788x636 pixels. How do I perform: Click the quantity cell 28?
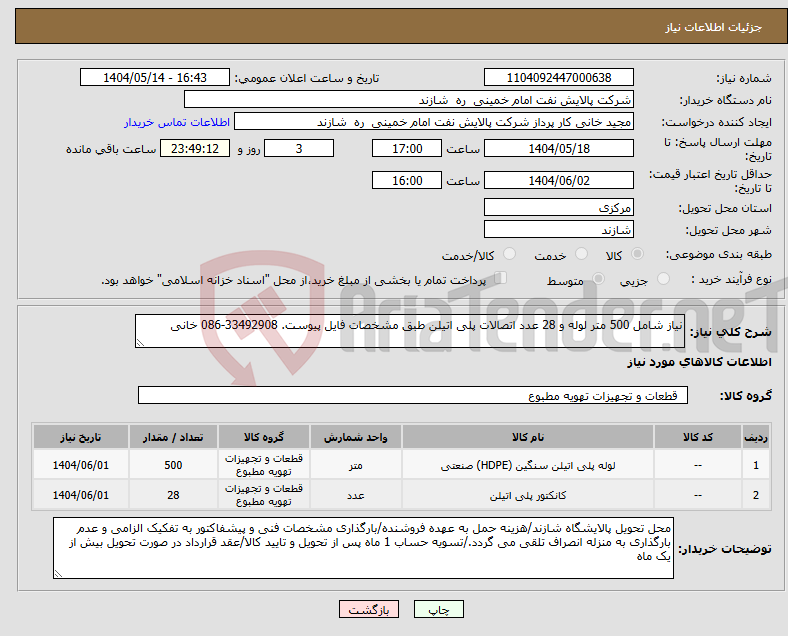pyautogui.click(x=173, y=495)
